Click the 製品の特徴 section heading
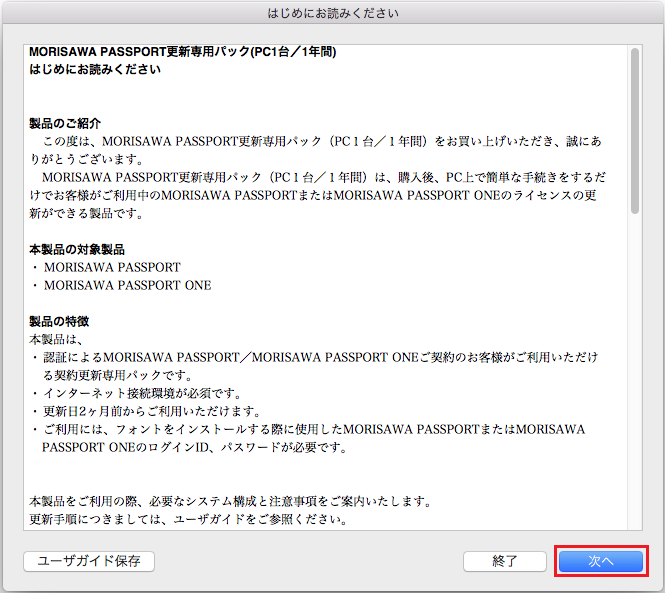The width and height of the screenshot is (665, 593). pos(60,321)
